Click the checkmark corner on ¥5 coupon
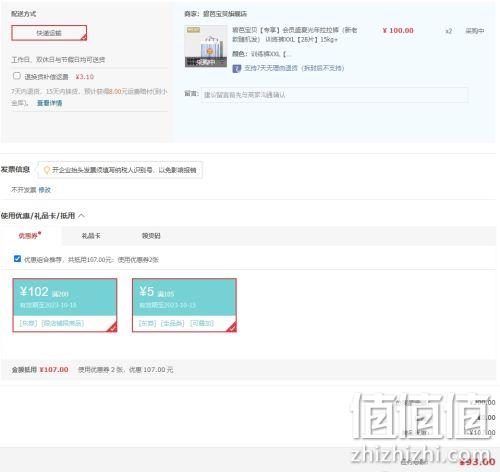 232,327
